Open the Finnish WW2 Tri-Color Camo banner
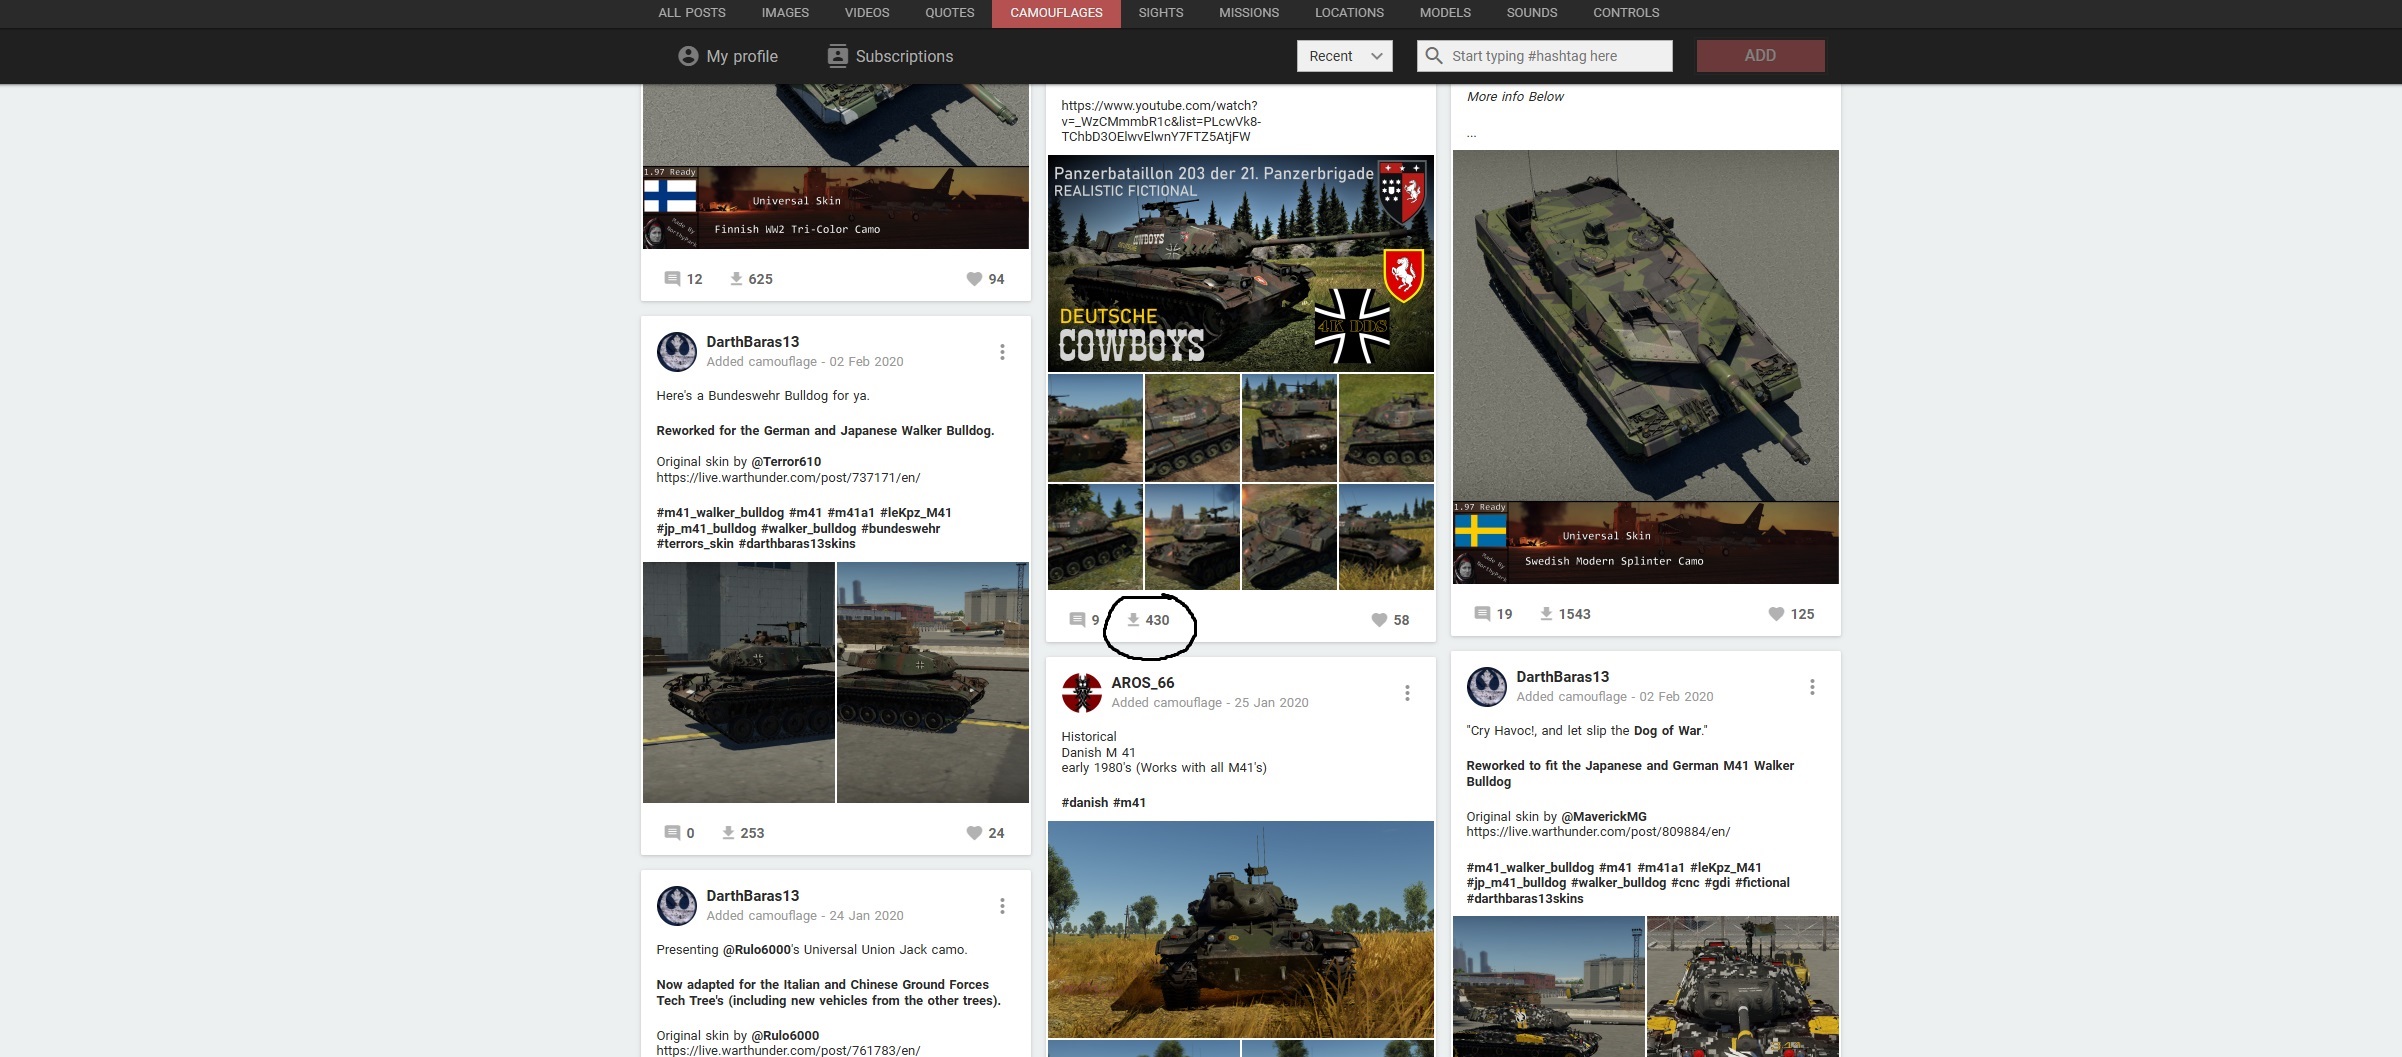The height and width of the screenshot is (1057, 2402). 836,208
